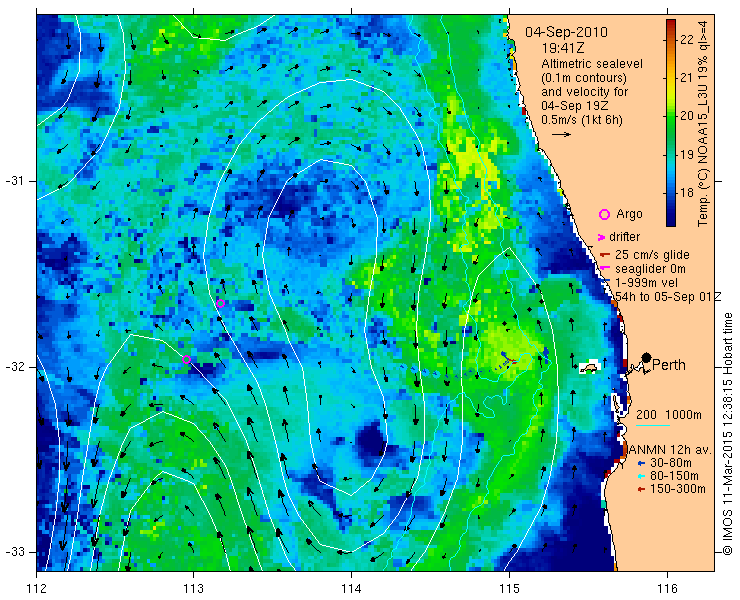Click the temperature colorbar scale
Screen dimensions: 740x600
click(671, 123)
